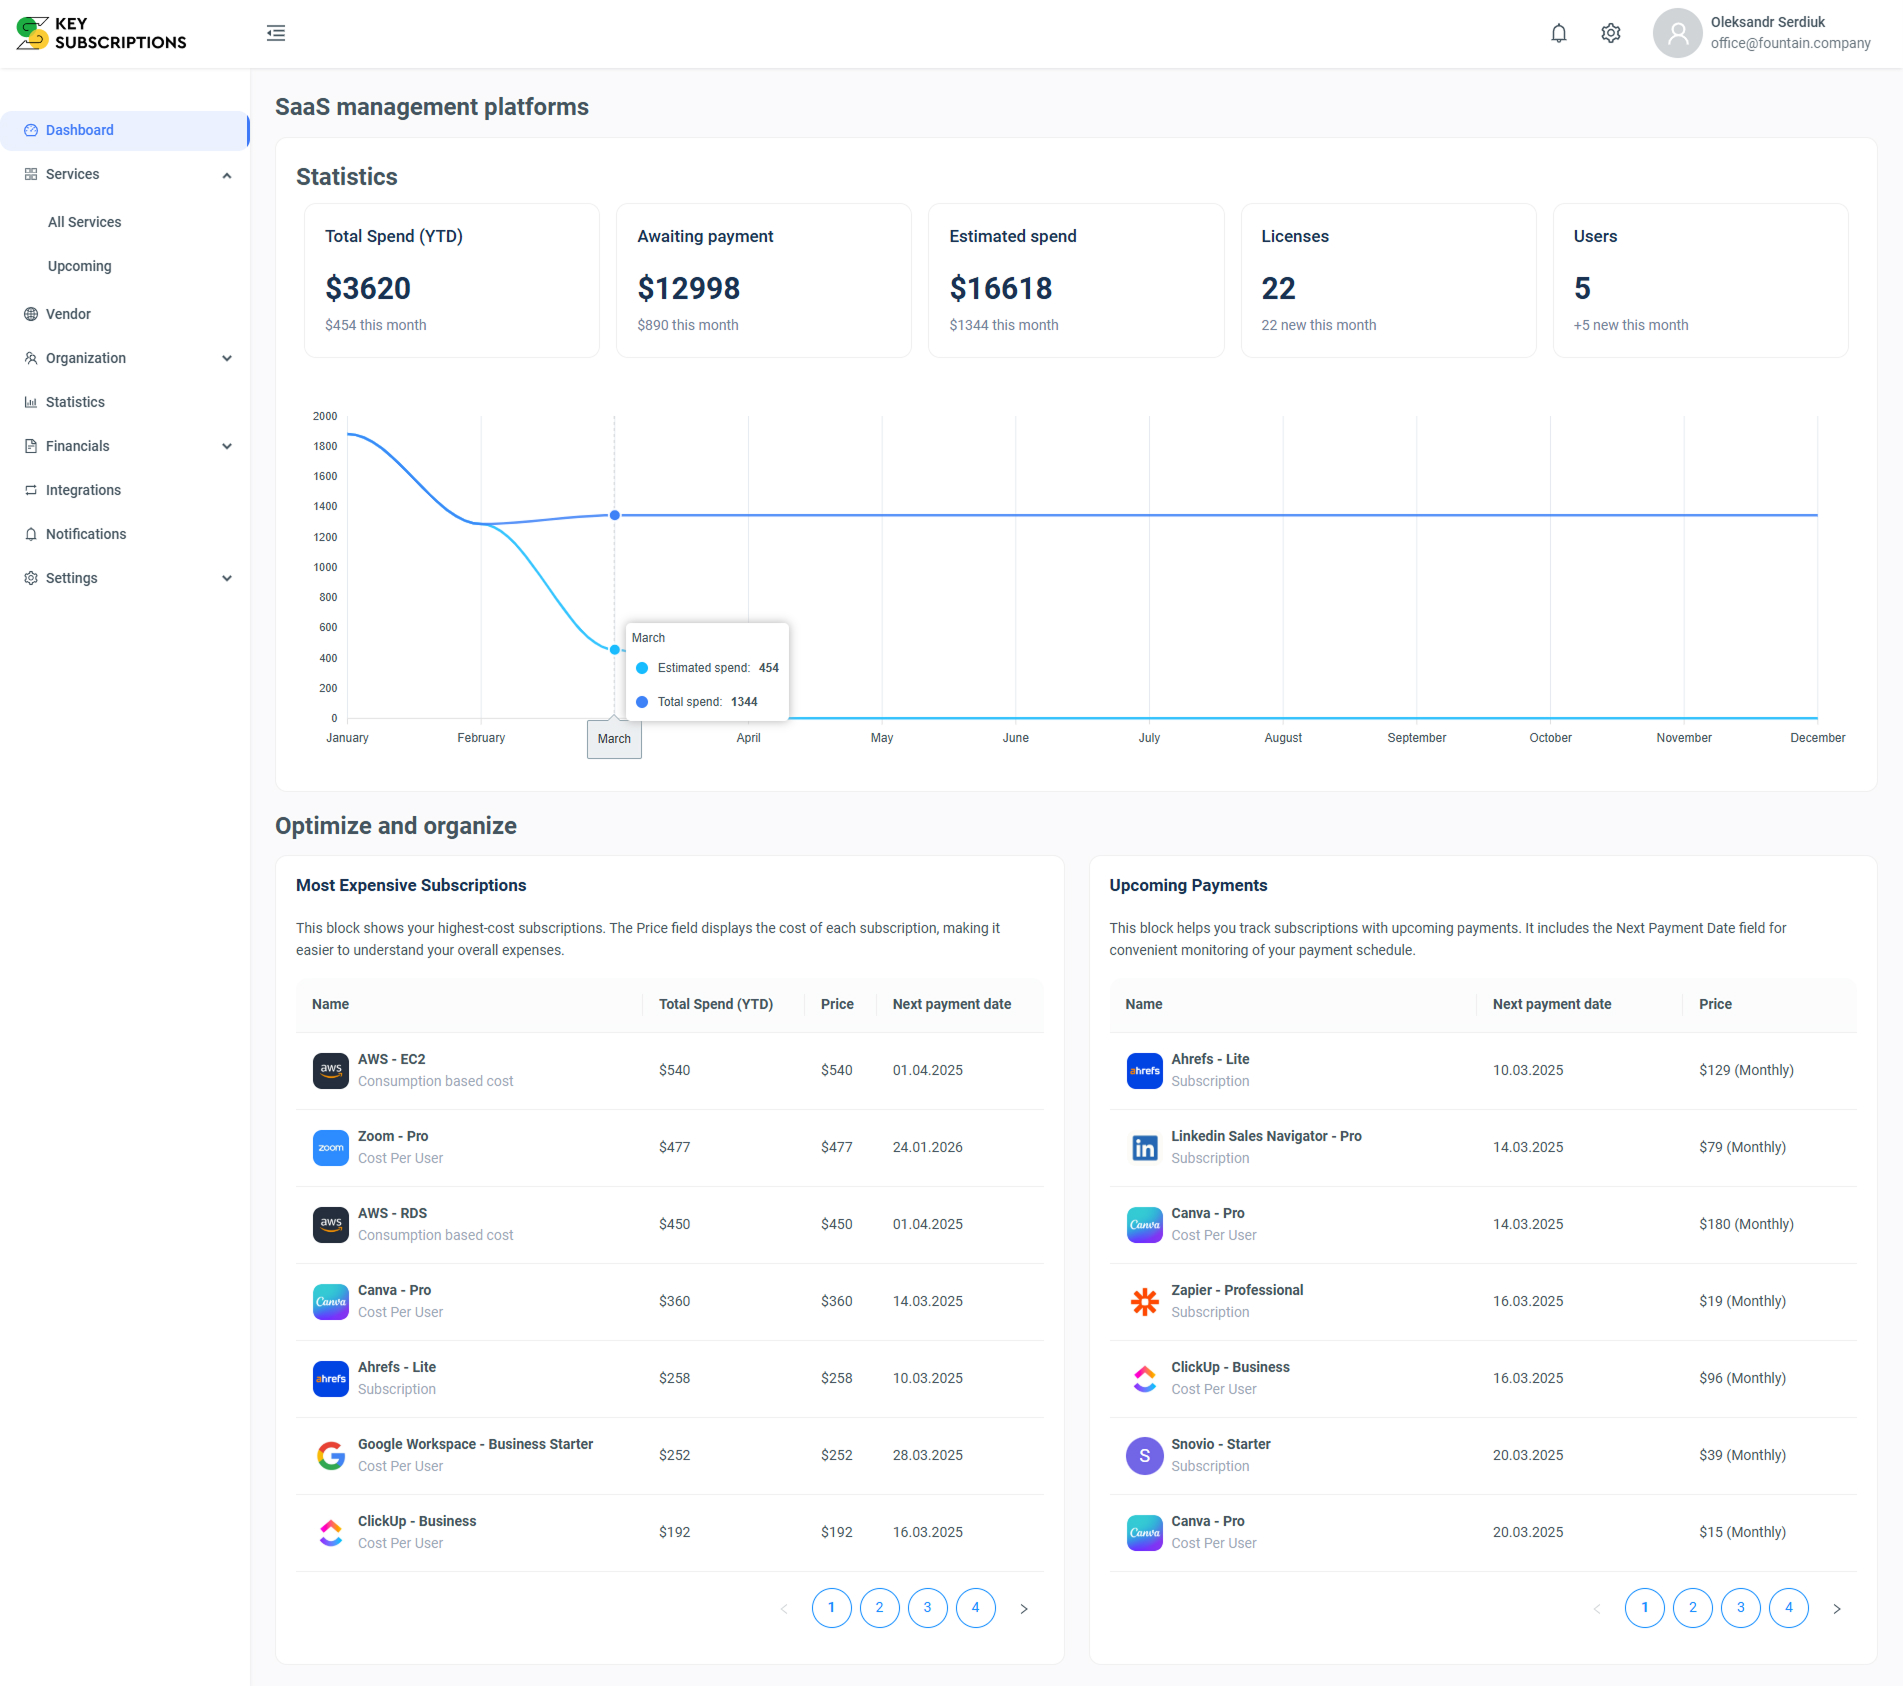Go to page 4 of Most Expensive Subscriptions
This screenshot has width=1903, height=1686.
click(x=975, y=1608)
